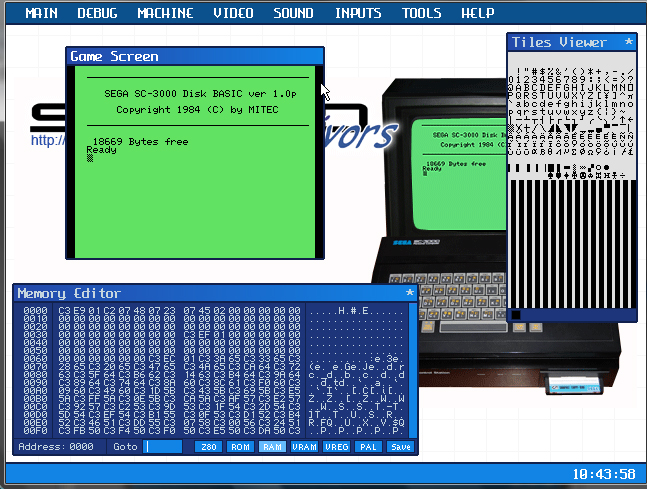Open the MACHINE menu

pyautogui.click(x=165, y=13)
